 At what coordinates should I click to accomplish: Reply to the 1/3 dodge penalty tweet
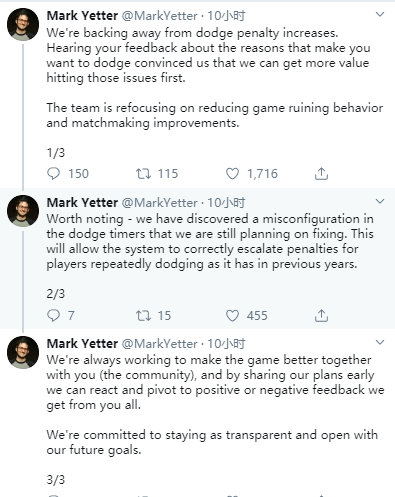(x=54, y=174)
